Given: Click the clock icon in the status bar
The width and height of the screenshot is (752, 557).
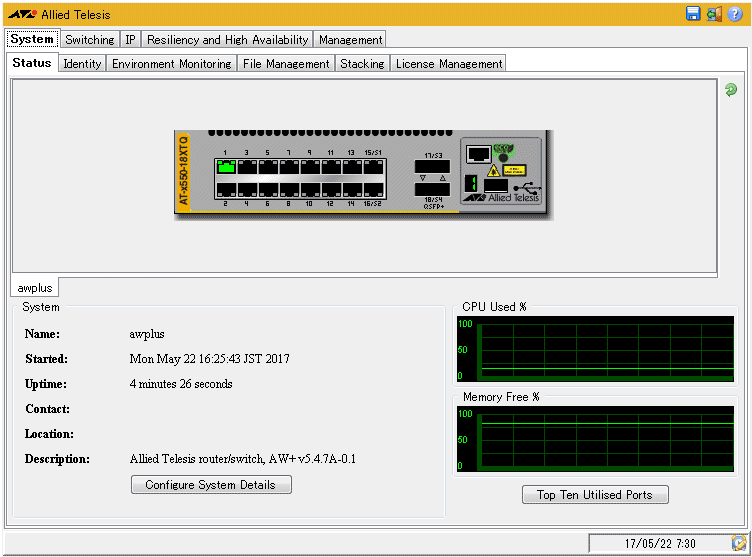Looking at the screenshot, I should coord(739,543).
